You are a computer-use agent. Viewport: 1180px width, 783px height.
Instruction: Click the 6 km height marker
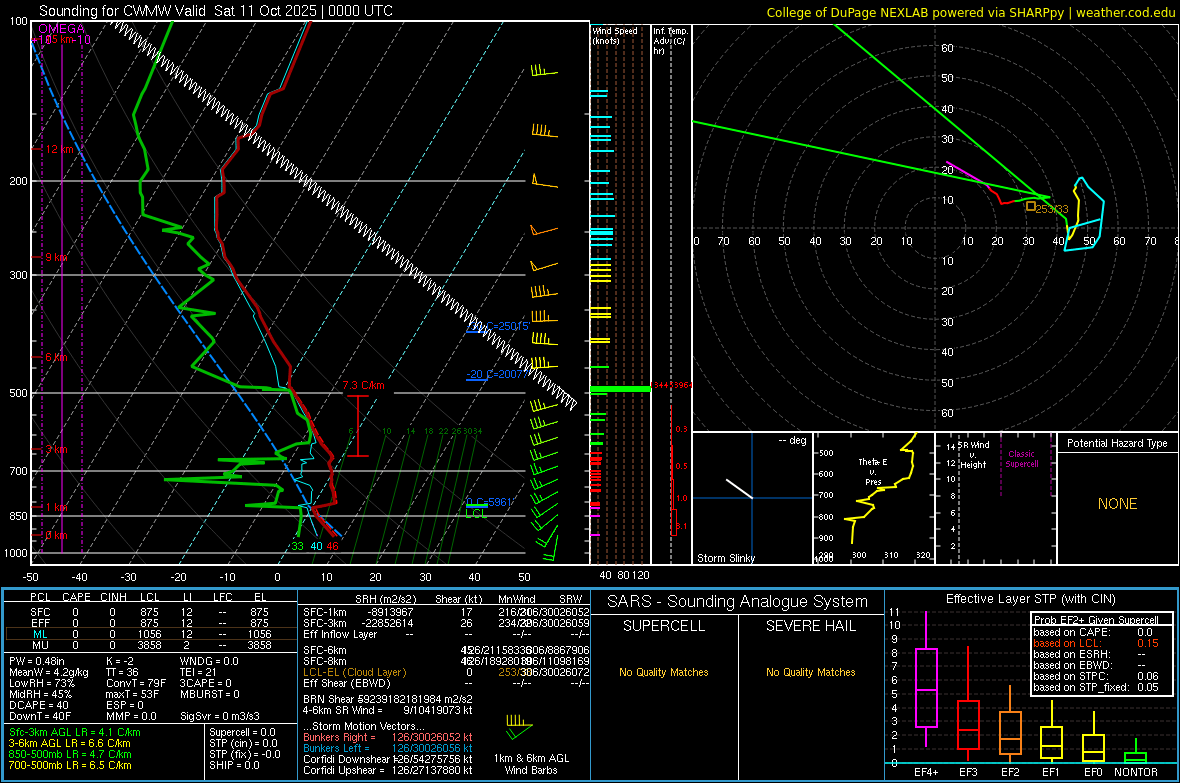(56, 357)
